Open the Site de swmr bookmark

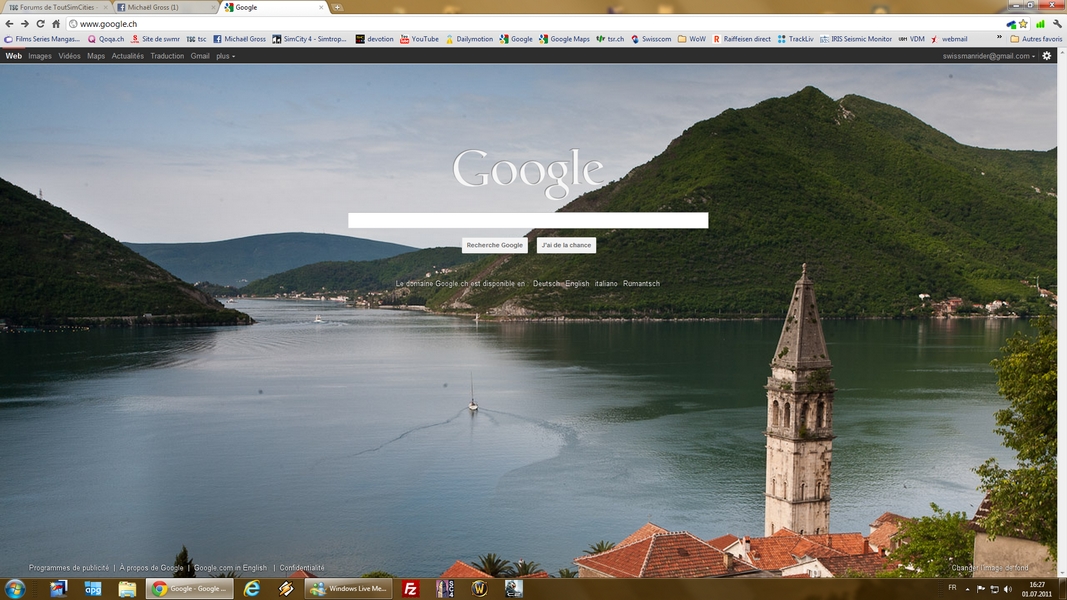155,39
